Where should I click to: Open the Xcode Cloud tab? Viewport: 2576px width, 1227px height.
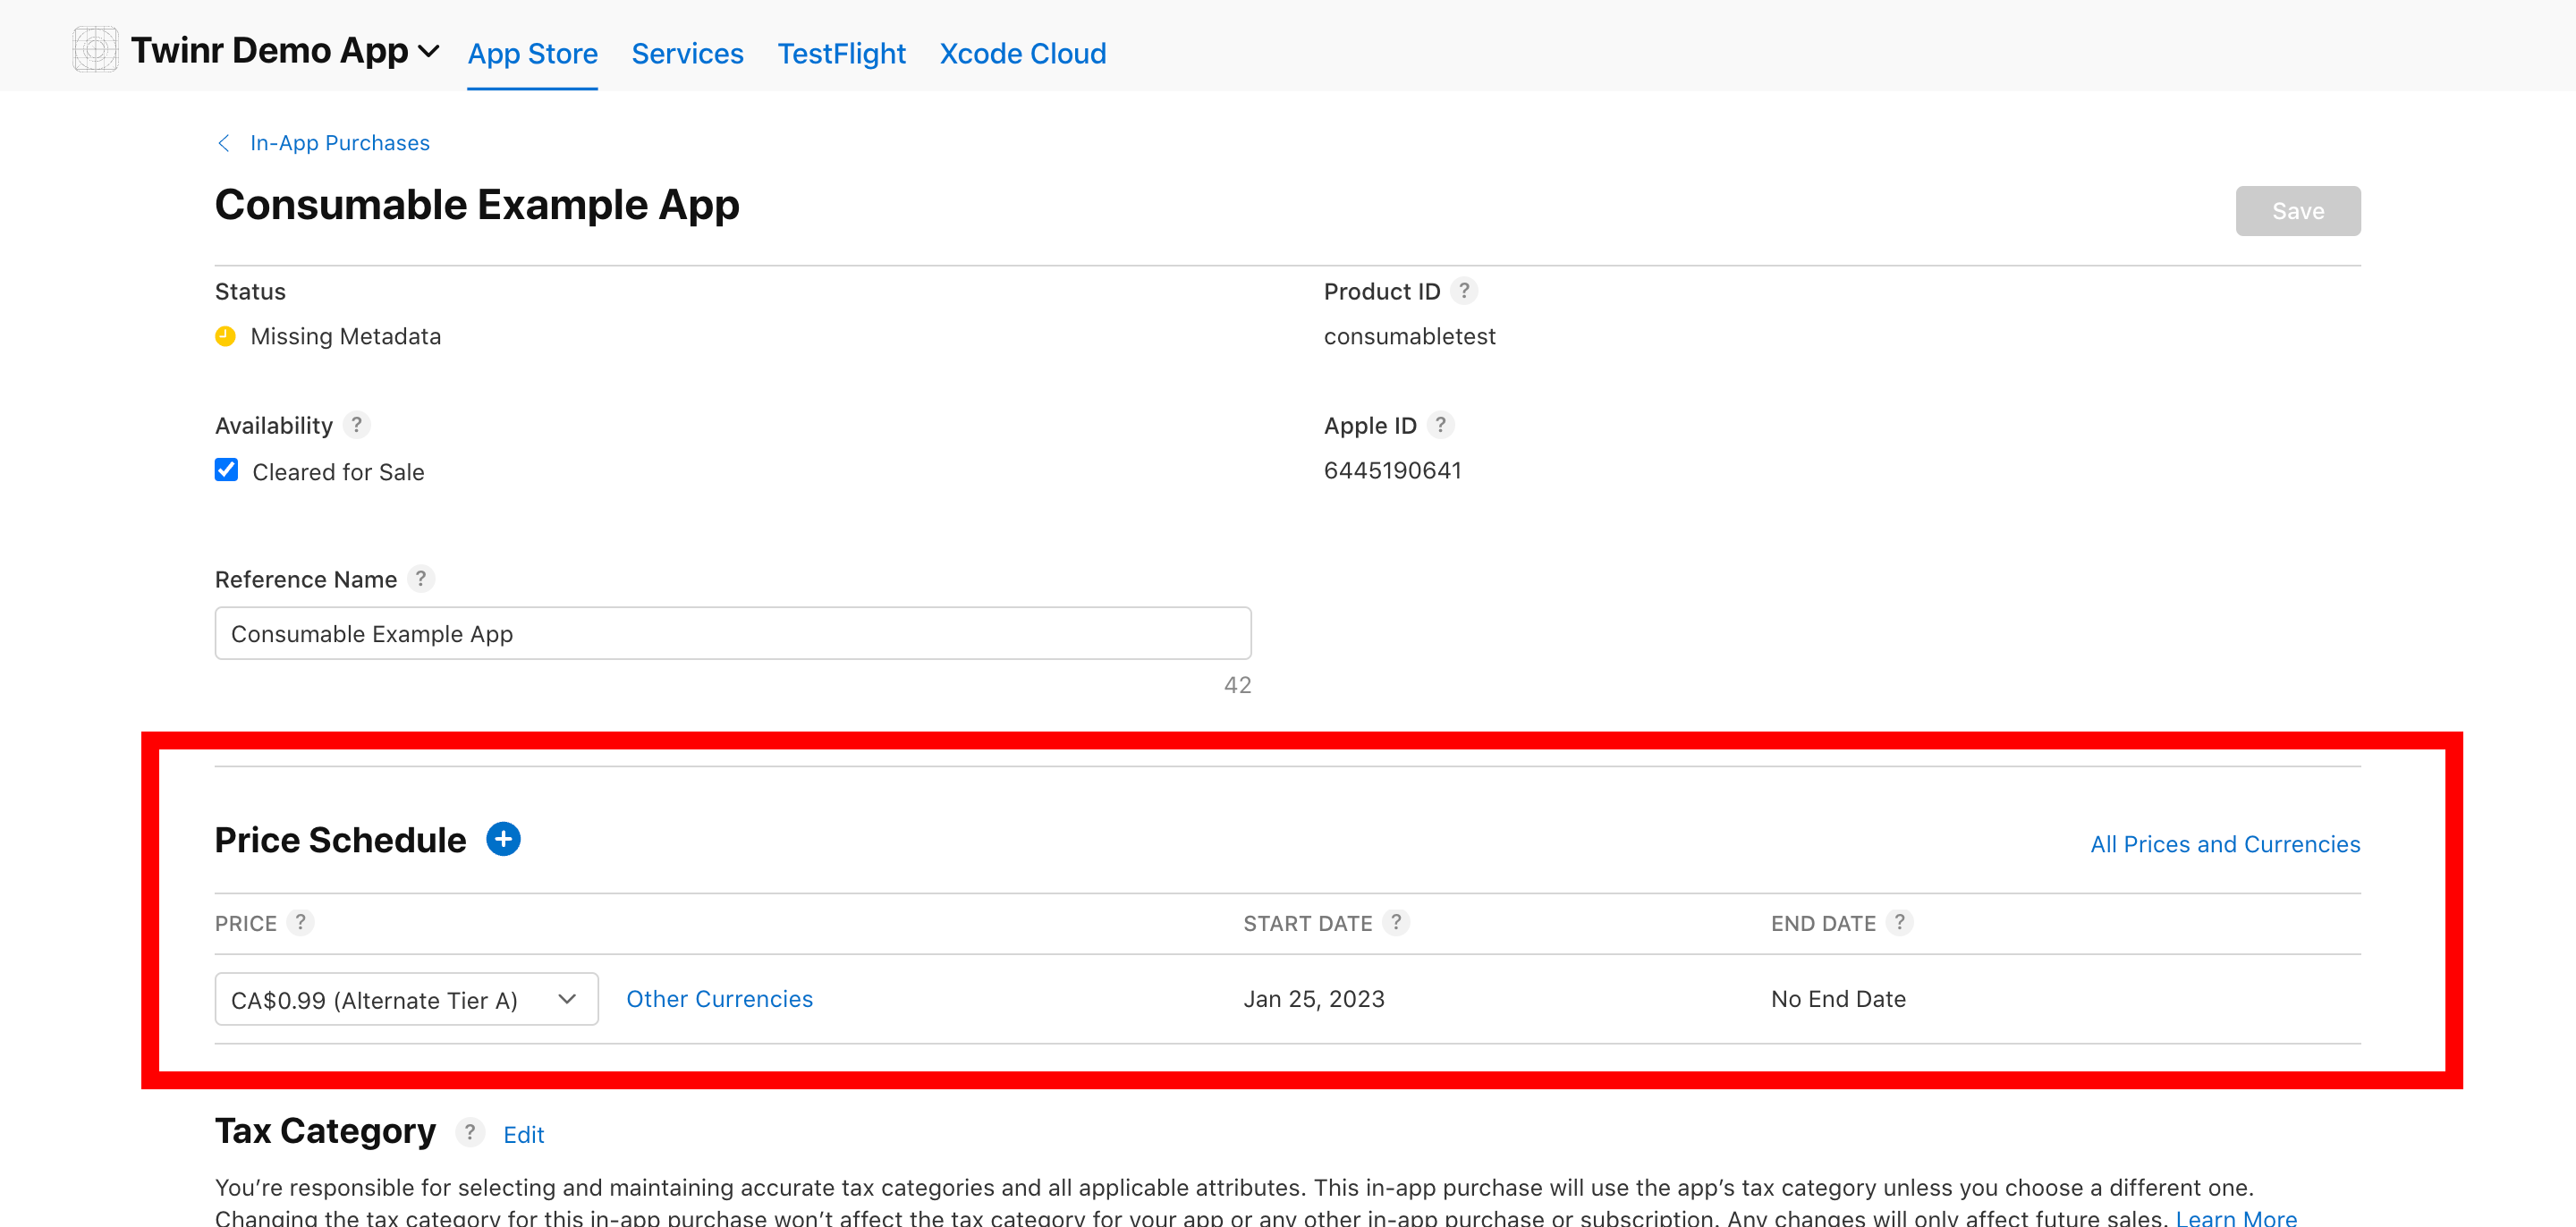(x=1022, y=53)
